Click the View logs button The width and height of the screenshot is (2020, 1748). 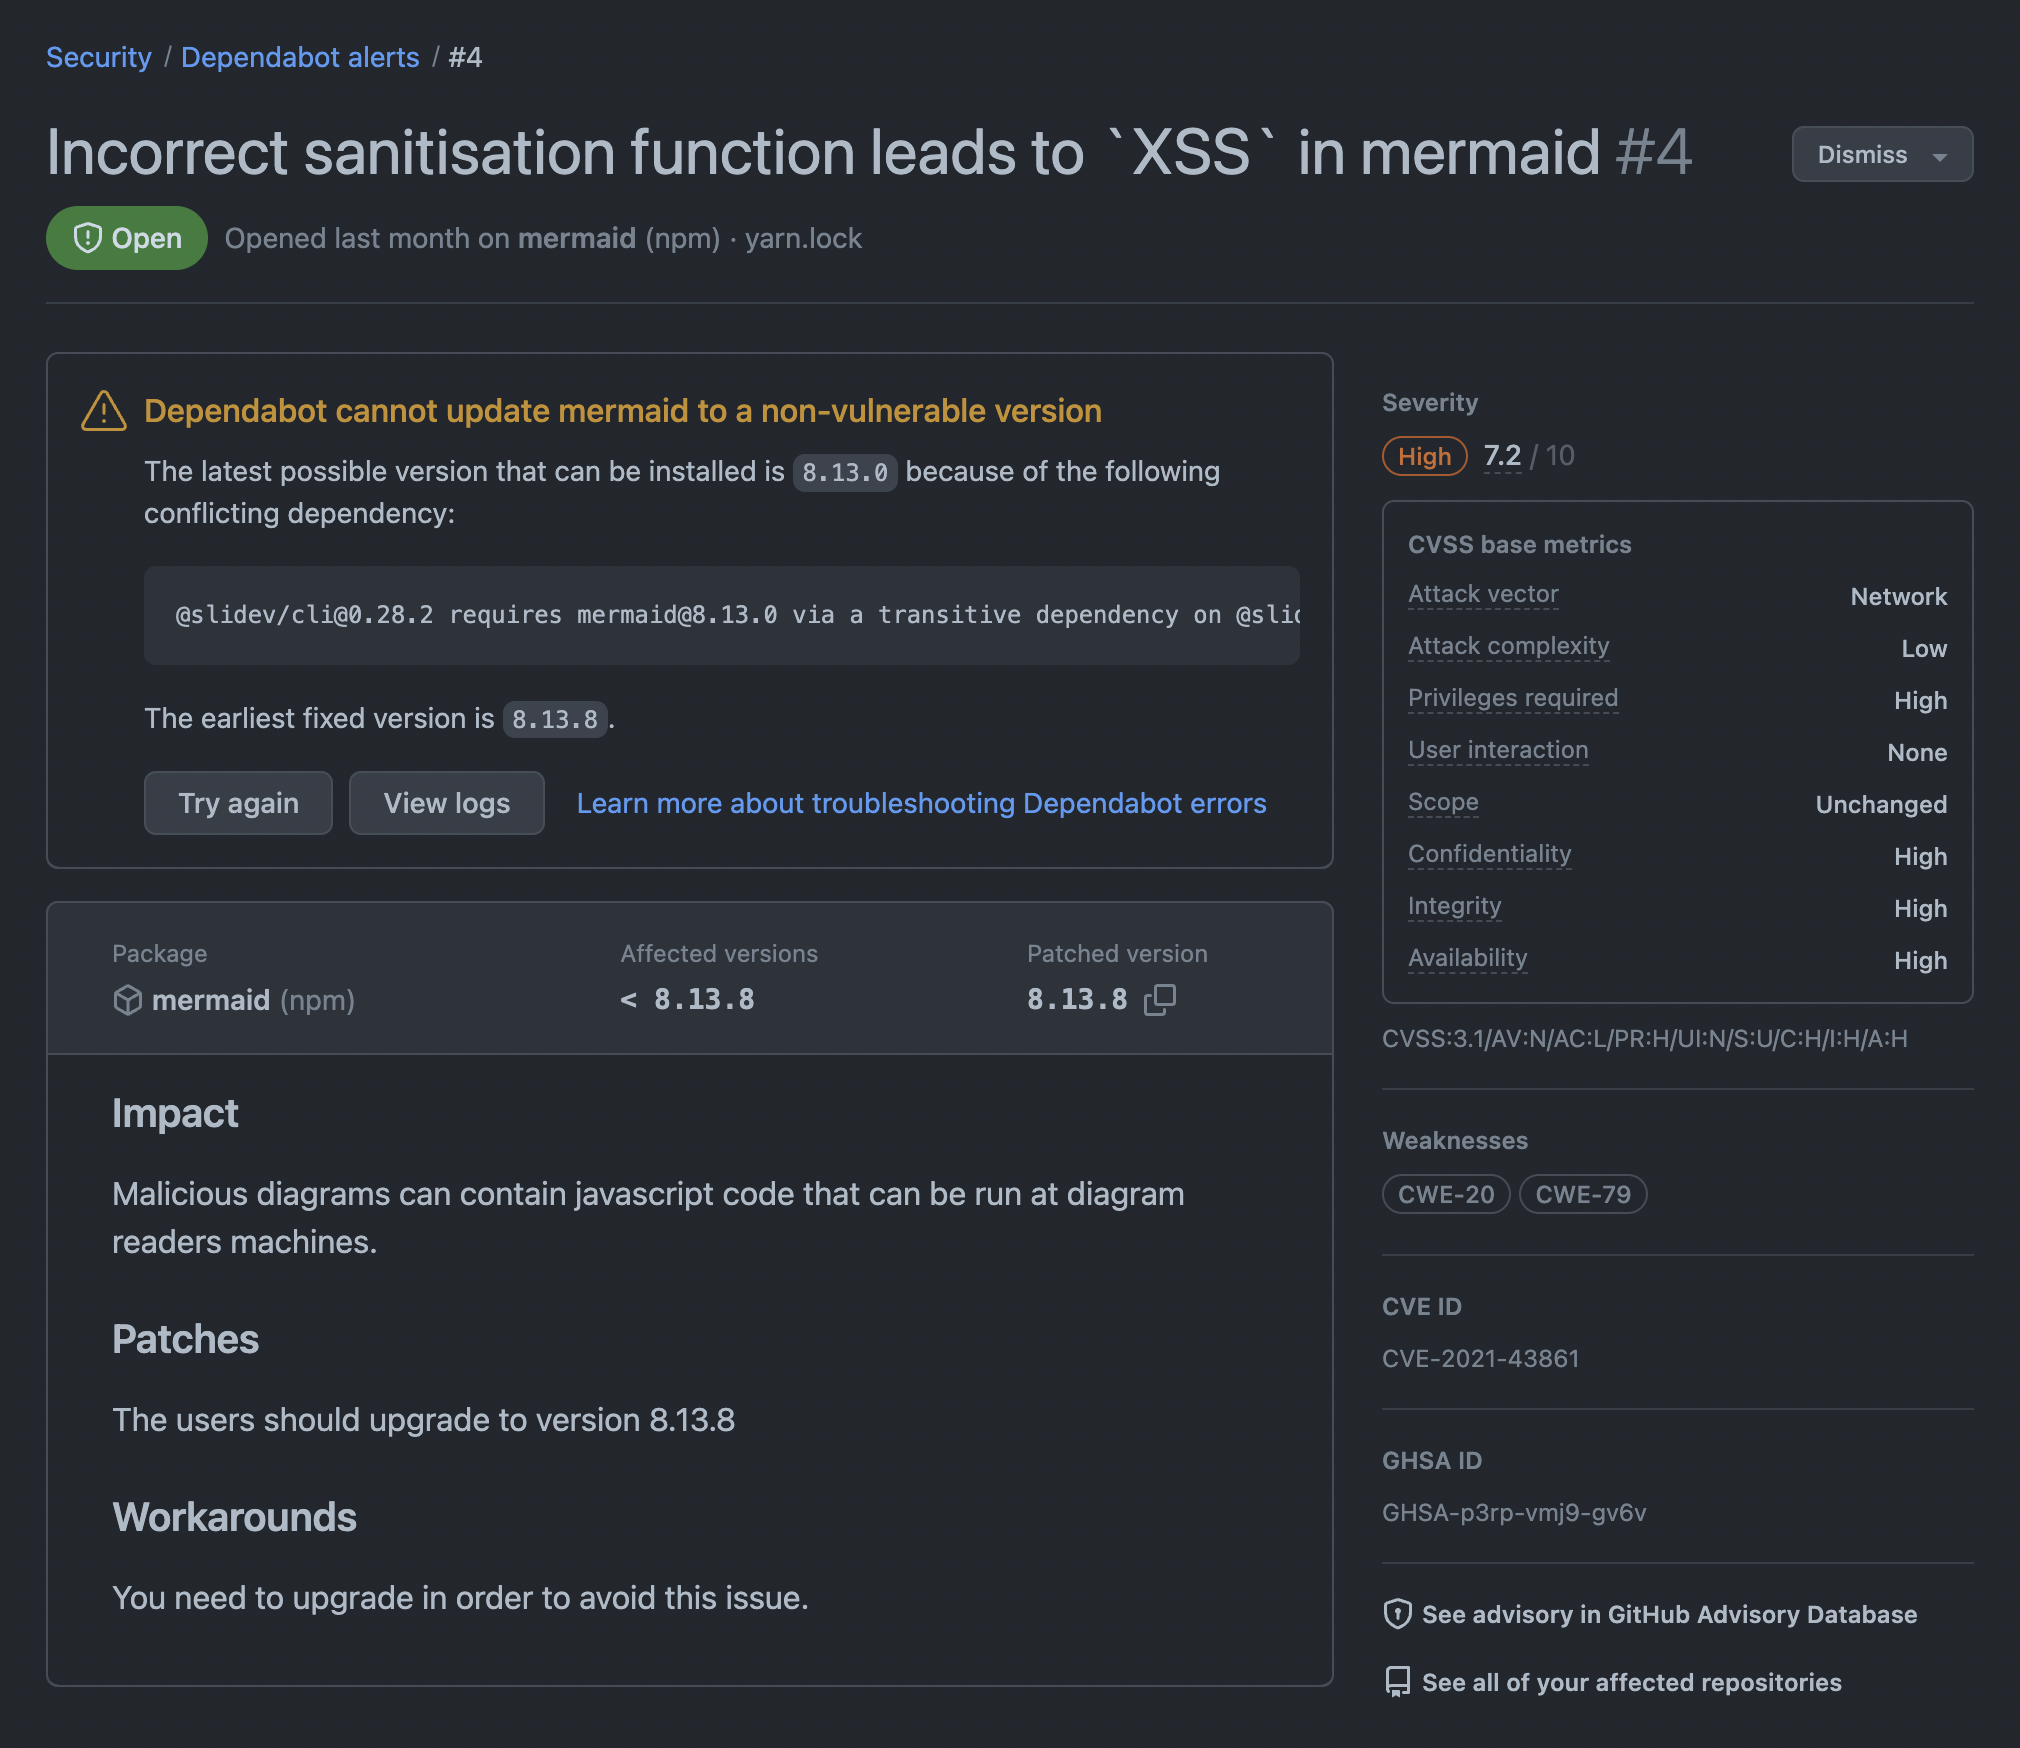(x=446, y=803)
